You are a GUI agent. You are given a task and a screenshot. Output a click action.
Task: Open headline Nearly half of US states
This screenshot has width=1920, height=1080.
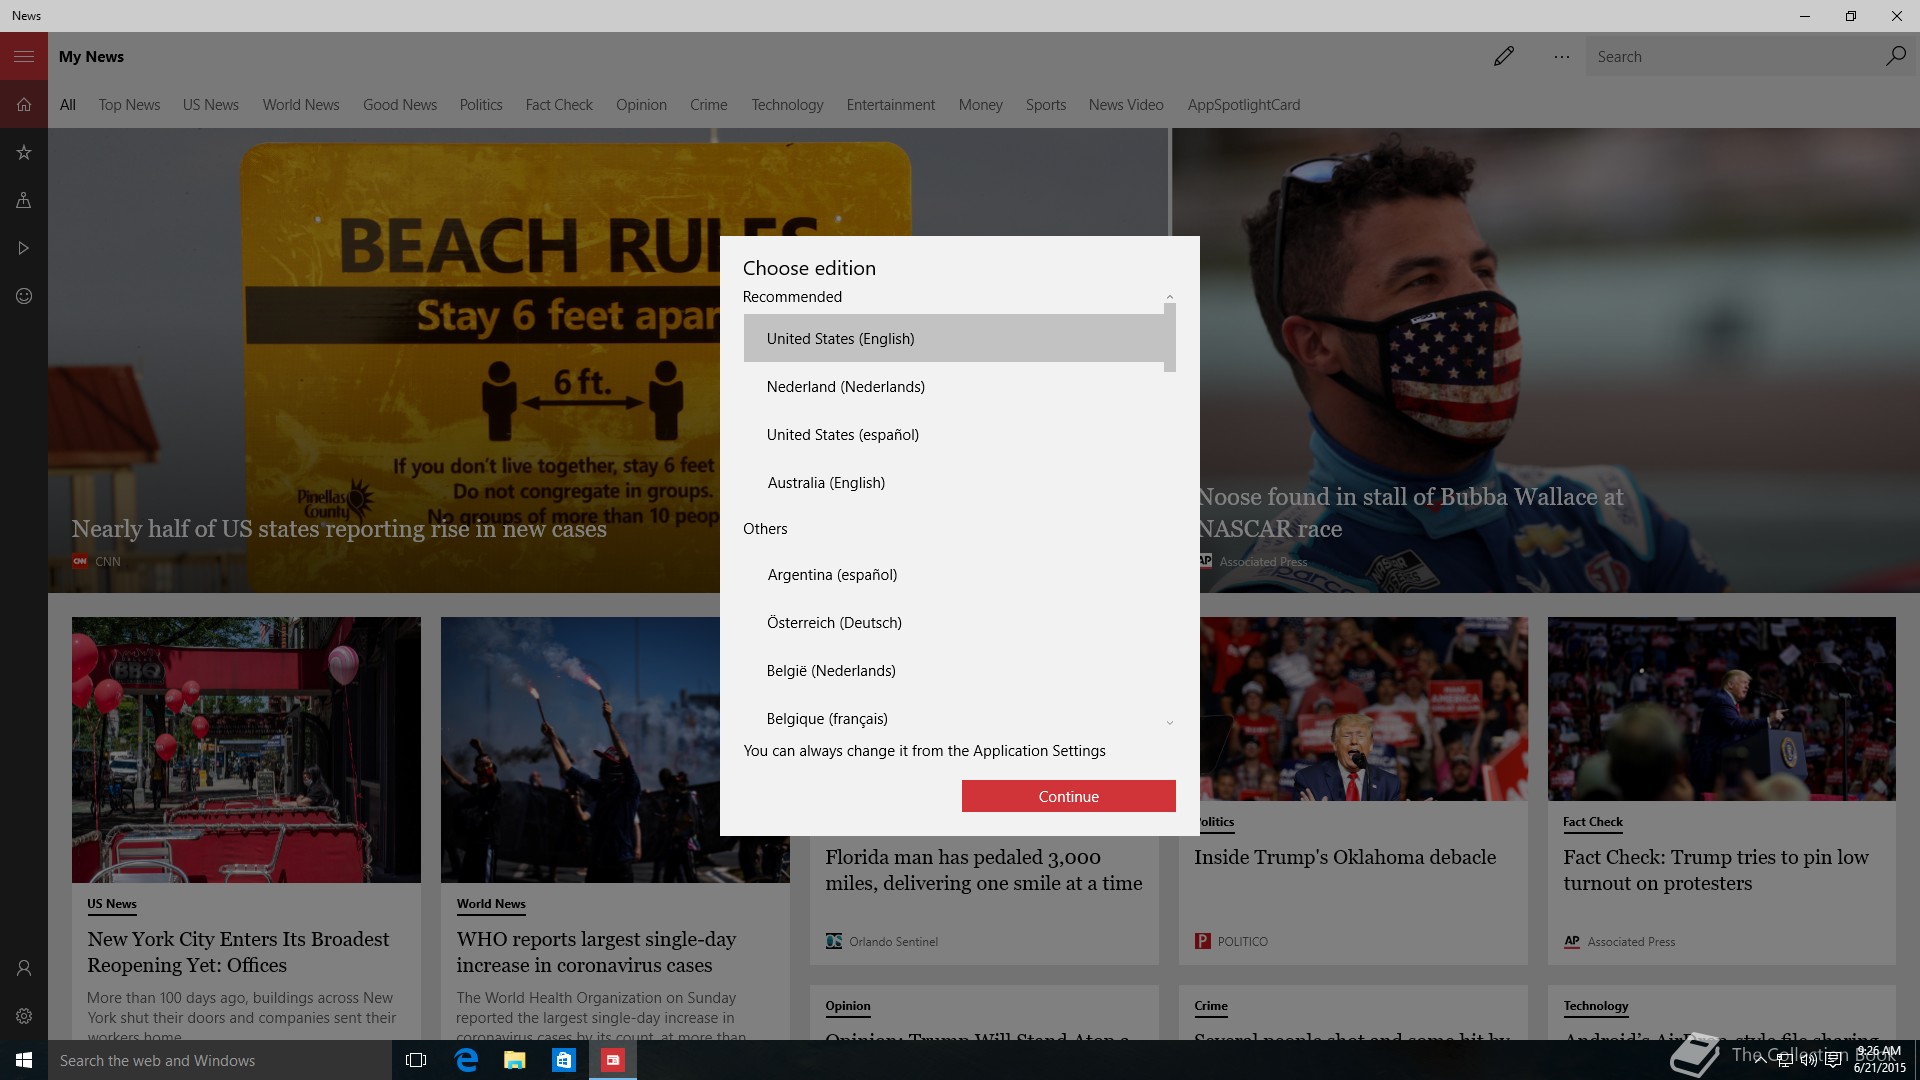339,529
